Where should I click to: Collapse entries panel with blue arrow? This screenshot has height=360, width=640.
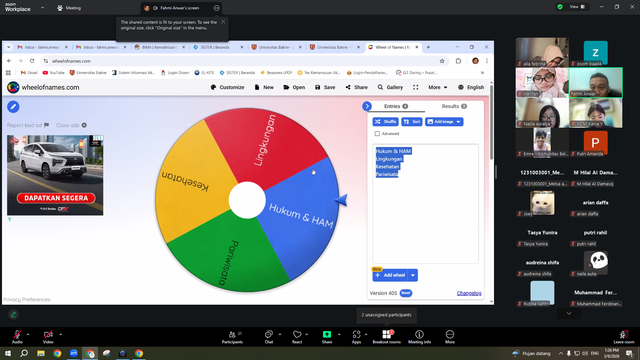(x=367, y=106)
